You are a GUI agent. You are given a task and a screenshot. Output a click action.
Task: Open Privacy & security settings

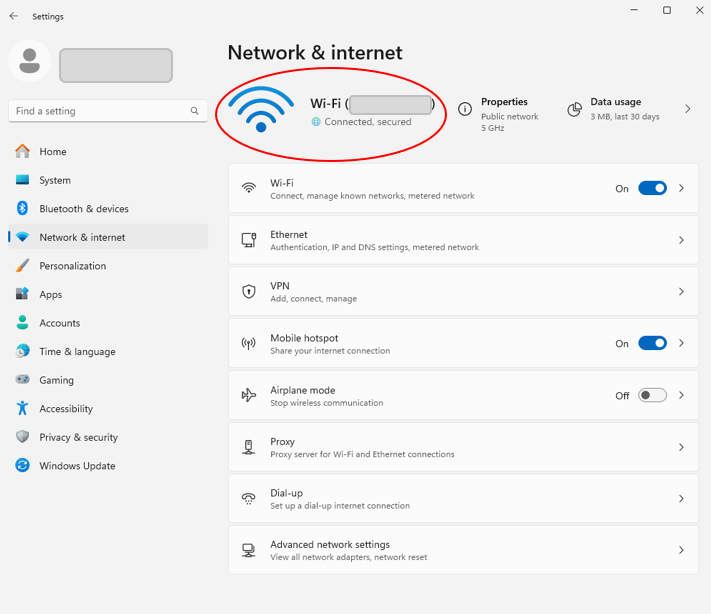[x=79, y=437]
